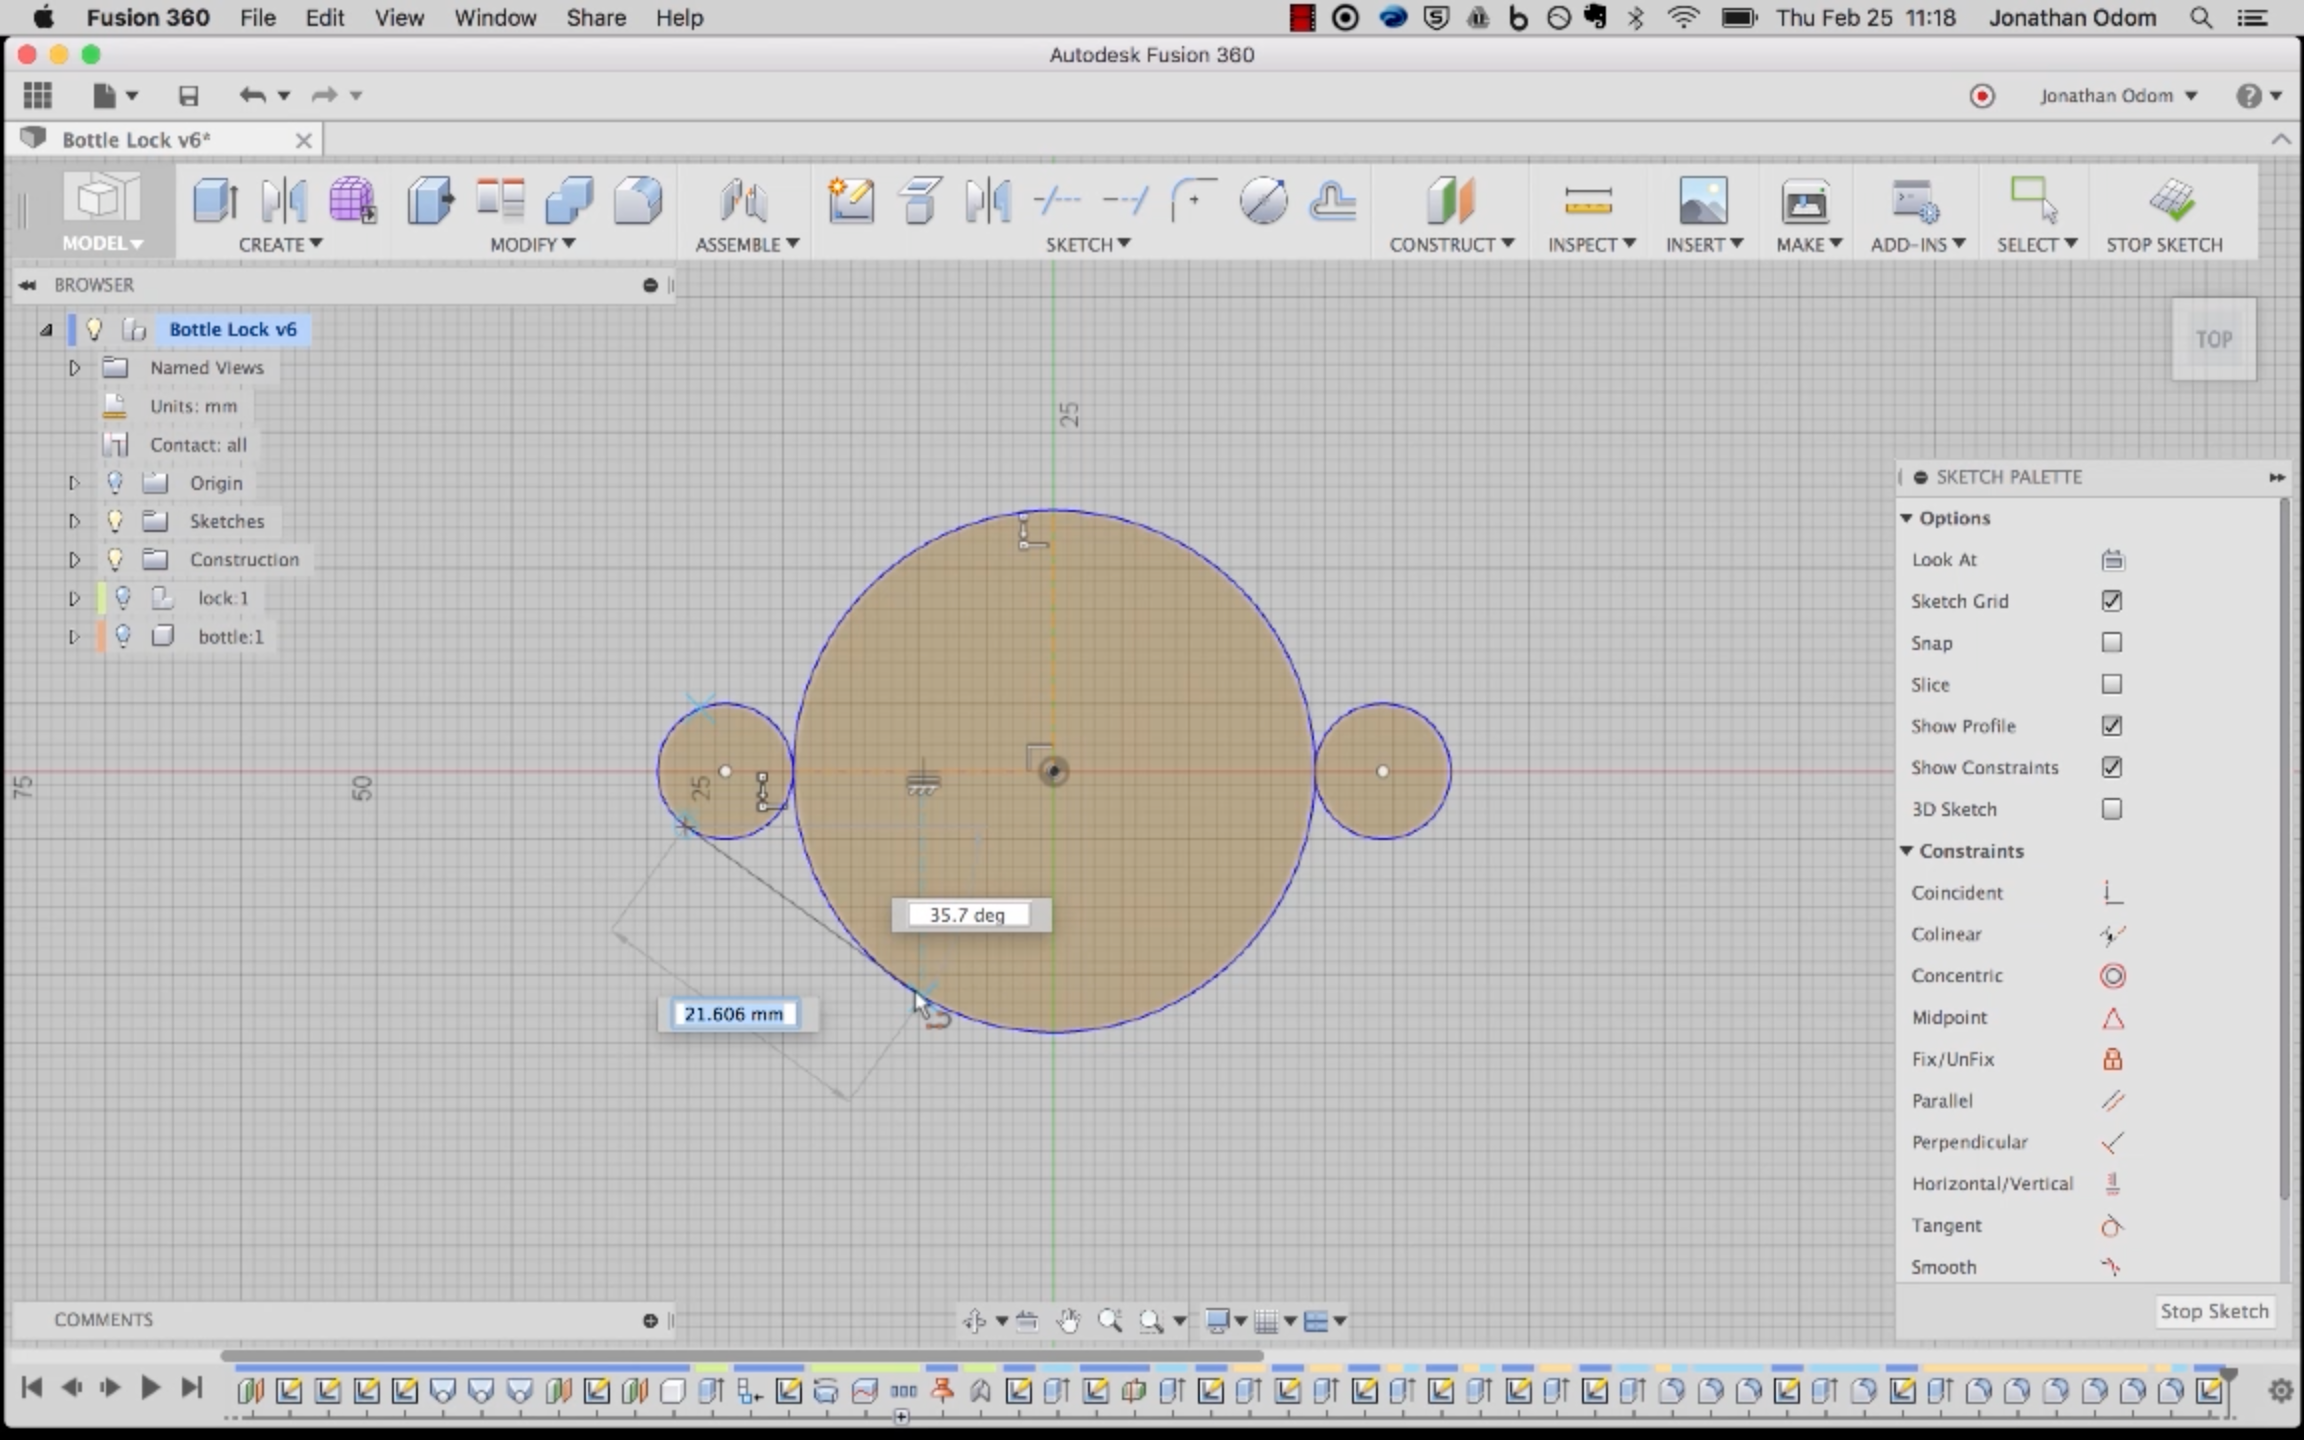Screen dimensions: 2304x1440
Task: Enable the 3D Sketch checkbox
Action: click(2111, 809)
